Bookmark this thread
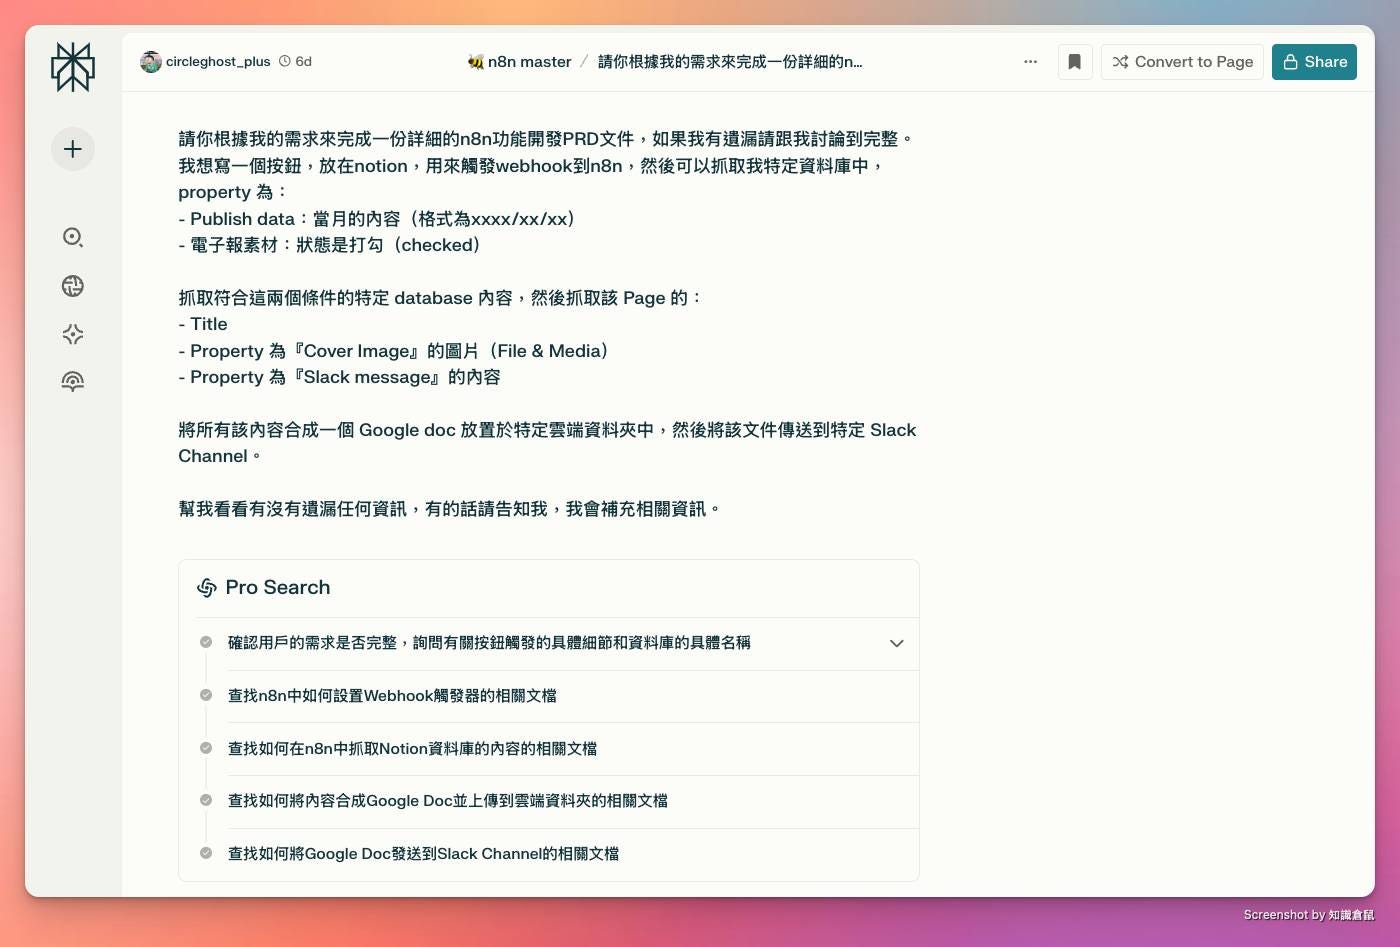The width and height of the screenshot is (1400, 947). 1075,62
